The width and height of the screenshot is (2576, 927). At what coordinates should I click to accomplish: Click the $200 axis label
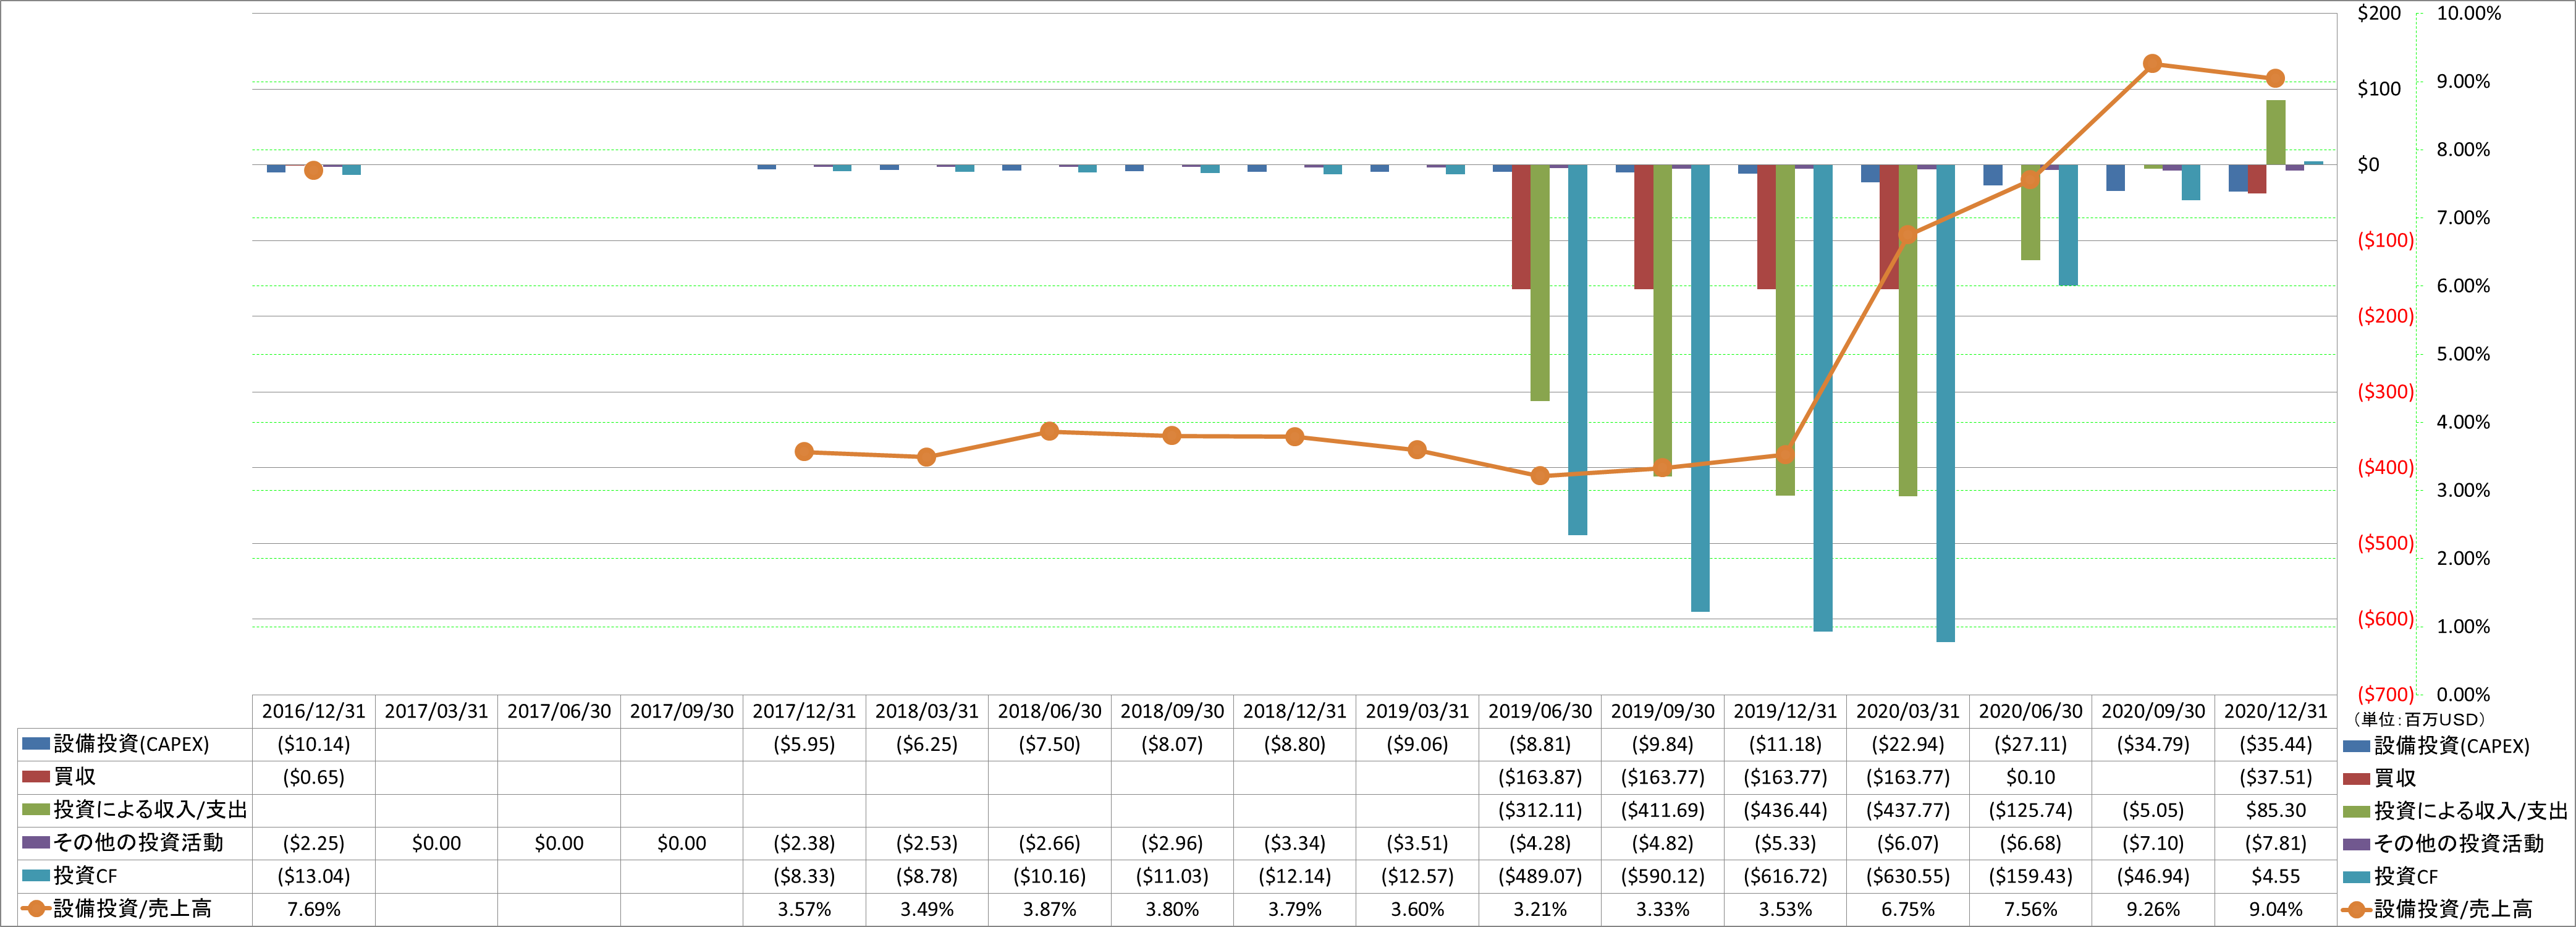[x=2379, y=14]
